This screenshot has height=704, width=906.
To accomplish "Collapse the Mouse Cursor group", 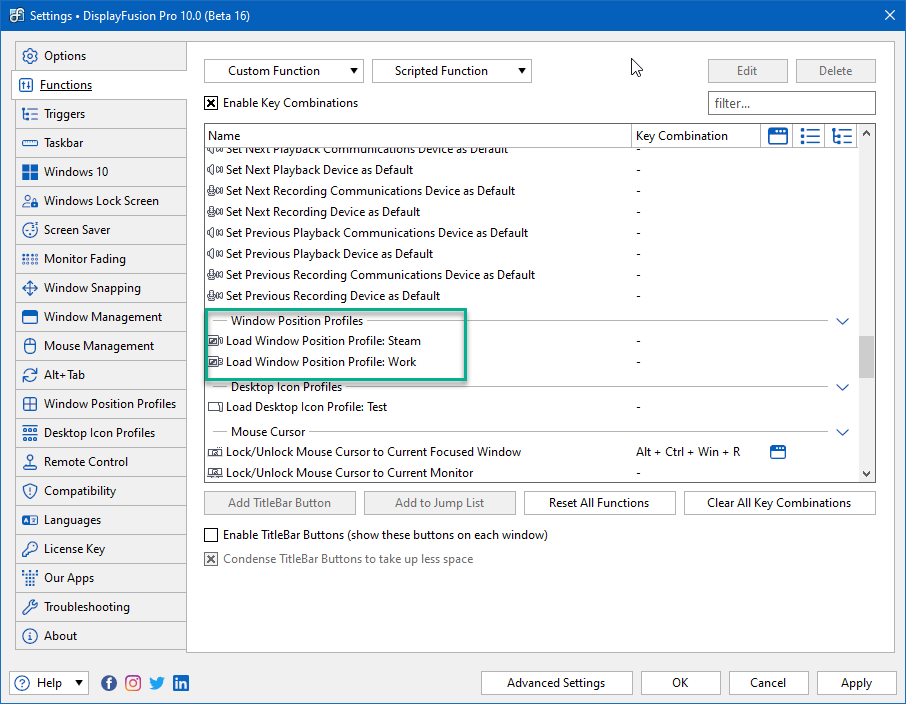I will [842, 432].
